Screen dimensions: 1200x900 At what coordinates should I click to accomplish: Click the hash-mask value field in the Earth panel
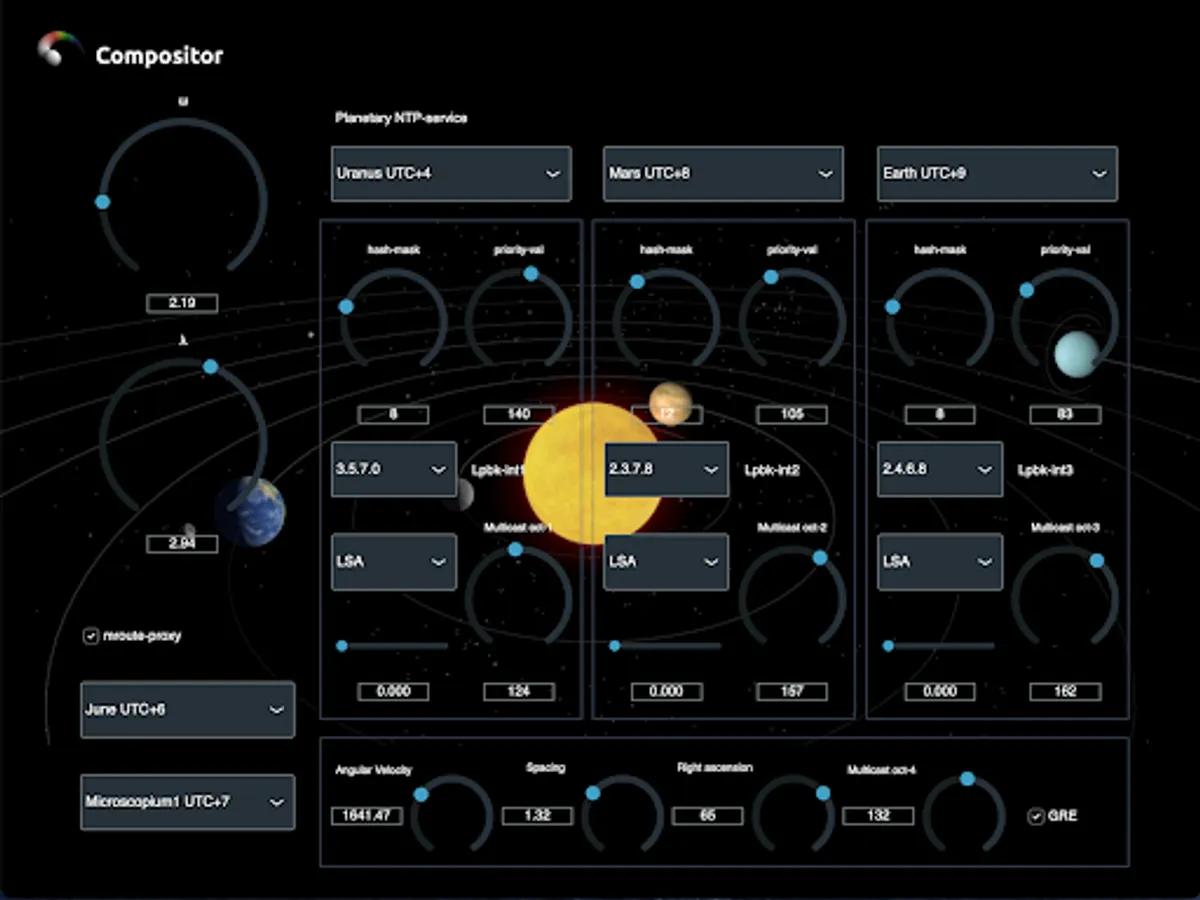click(x=940, y=414)
